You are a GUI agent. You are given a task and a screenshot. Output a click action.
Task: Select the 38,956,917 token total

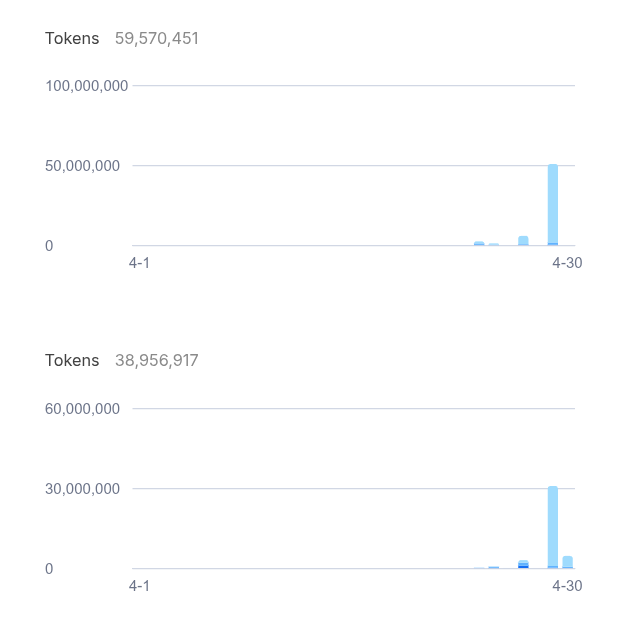157,360
